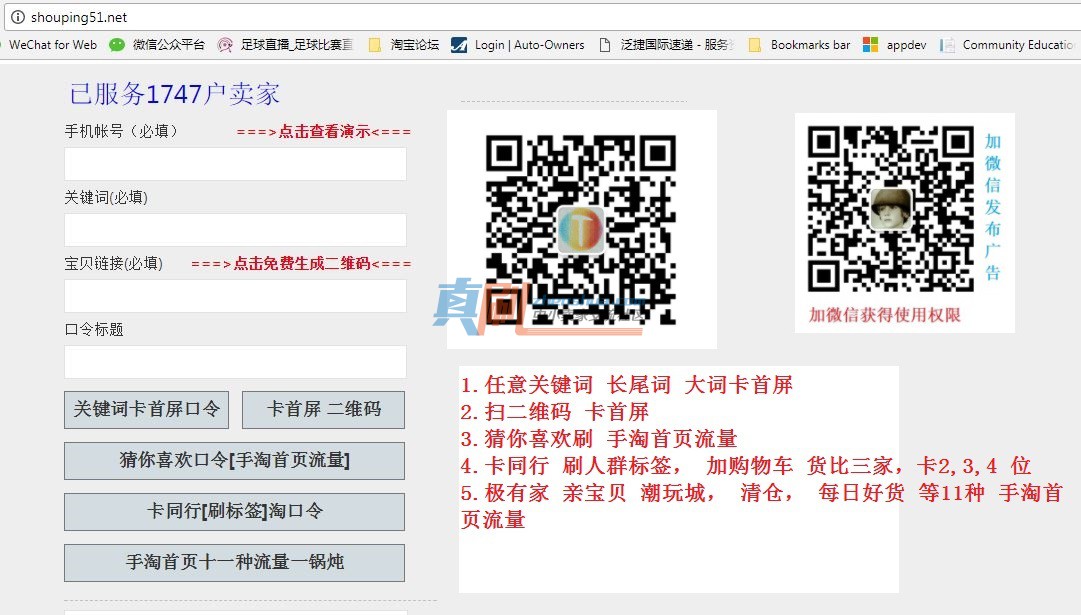Open the 足球直播 bookmark
The height and width of the screenshot is (615, 1081).
coord(296,45)
